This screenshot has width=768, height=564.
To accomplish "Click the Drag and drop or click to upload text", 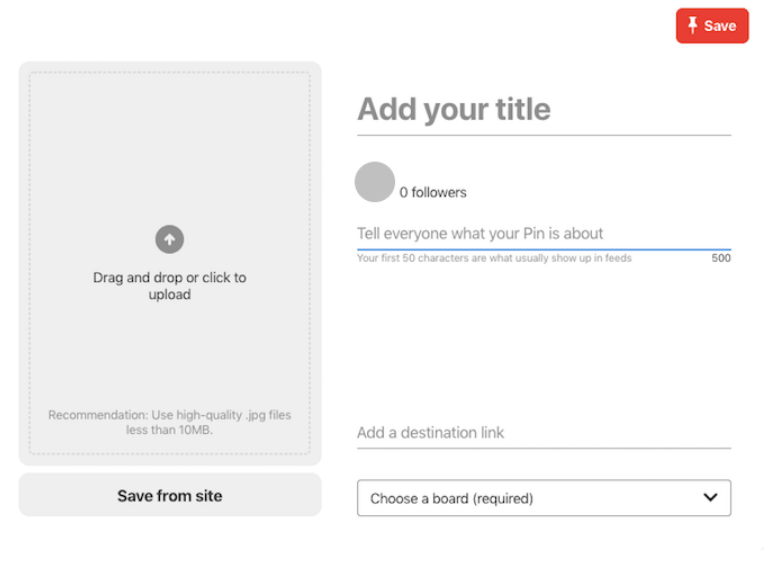I will tap(169, 286).
